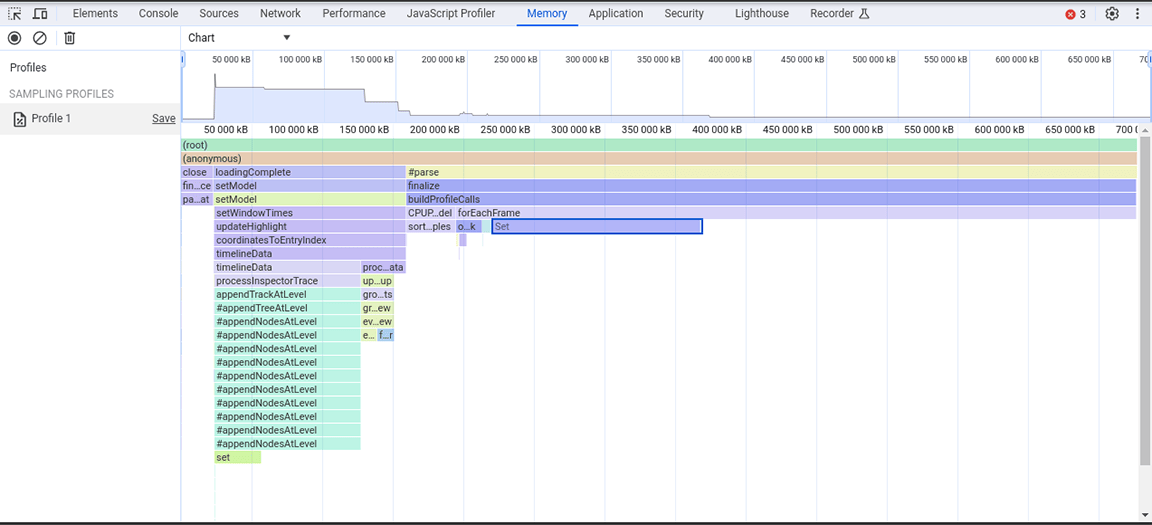Switch to the Network tab

[x=280, y=14]
